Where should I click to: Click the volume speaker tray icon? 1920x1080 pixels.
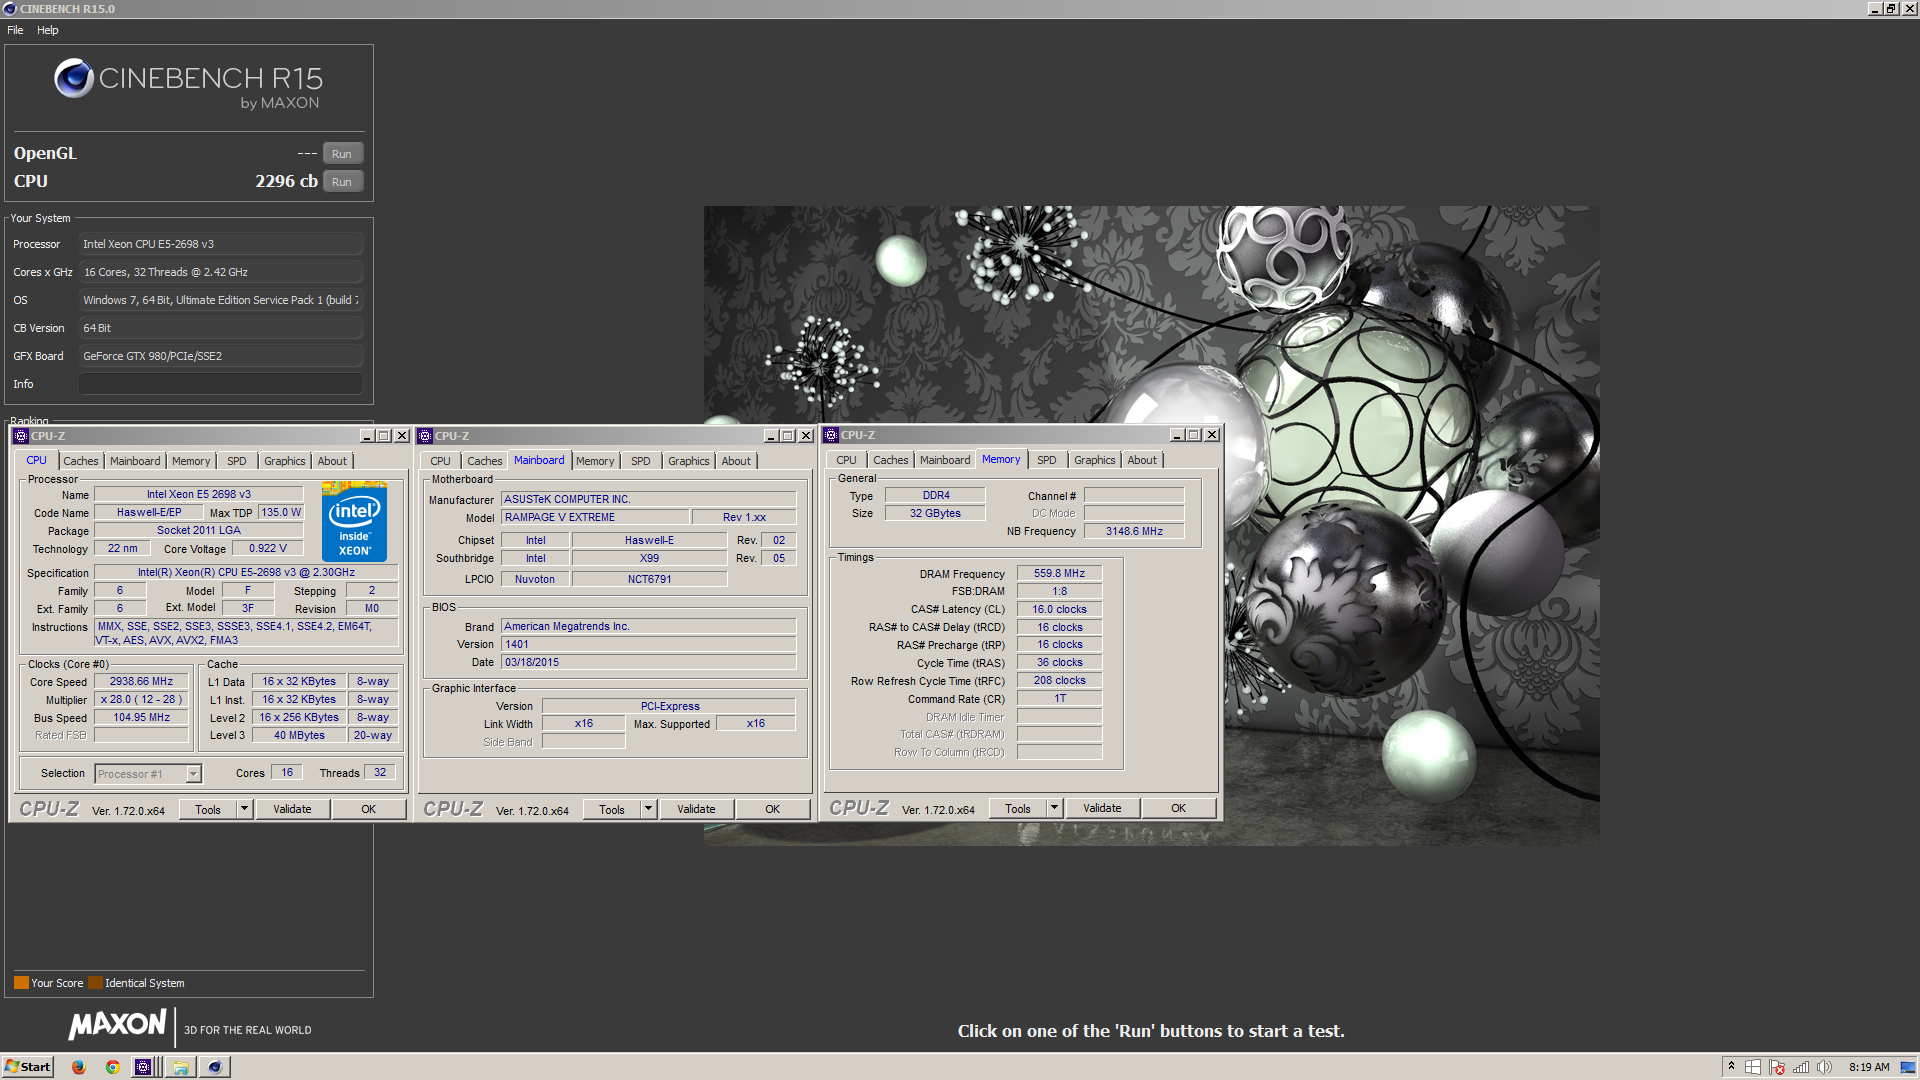pos(1824,1067)
